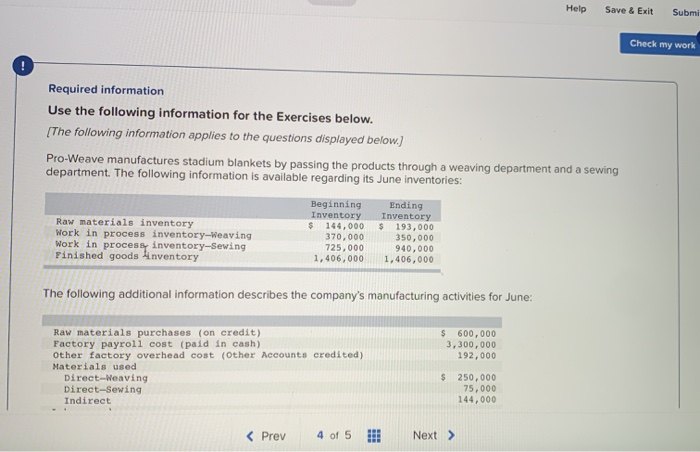Click the value 350,000 in Weaving row
Viewport: 700px width, 452px height.
[414, 238]
